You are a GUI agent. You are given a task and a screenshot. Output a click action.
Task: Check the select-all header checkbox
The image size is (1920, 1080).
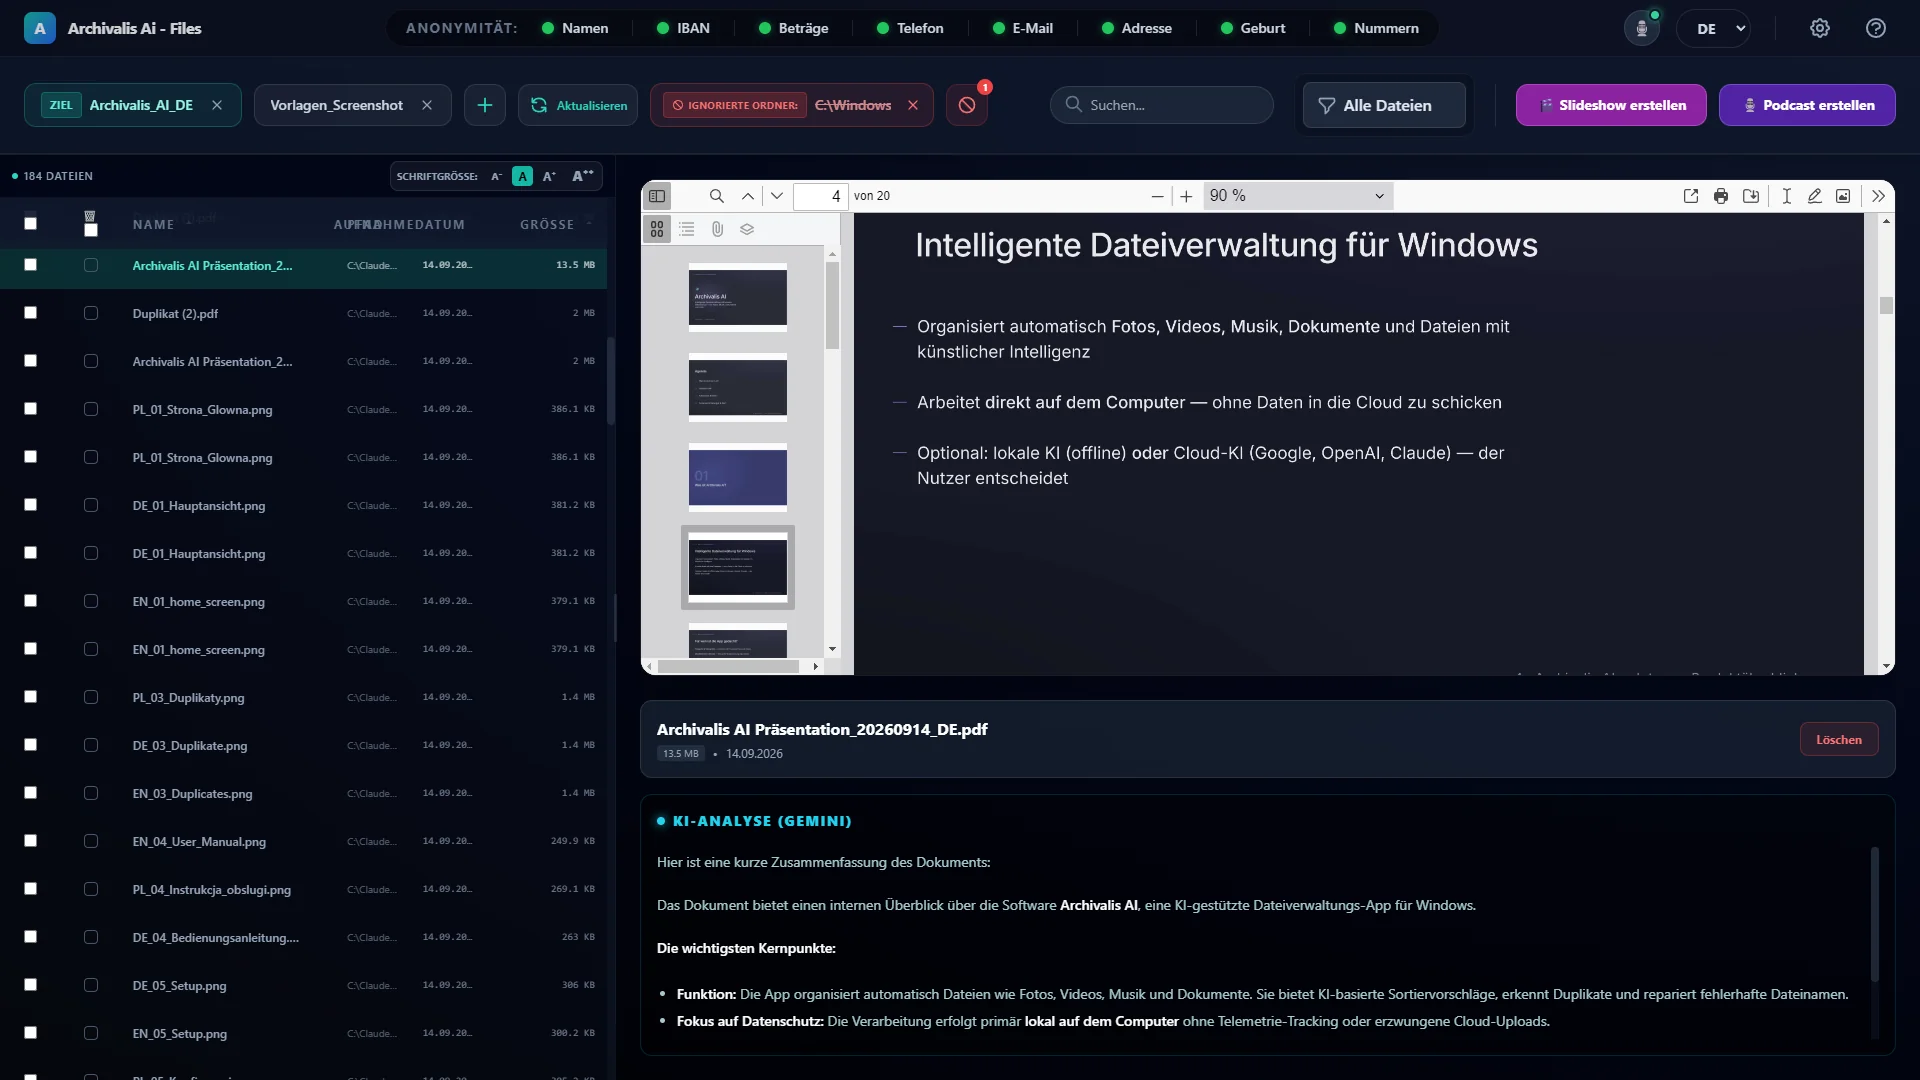30,224
